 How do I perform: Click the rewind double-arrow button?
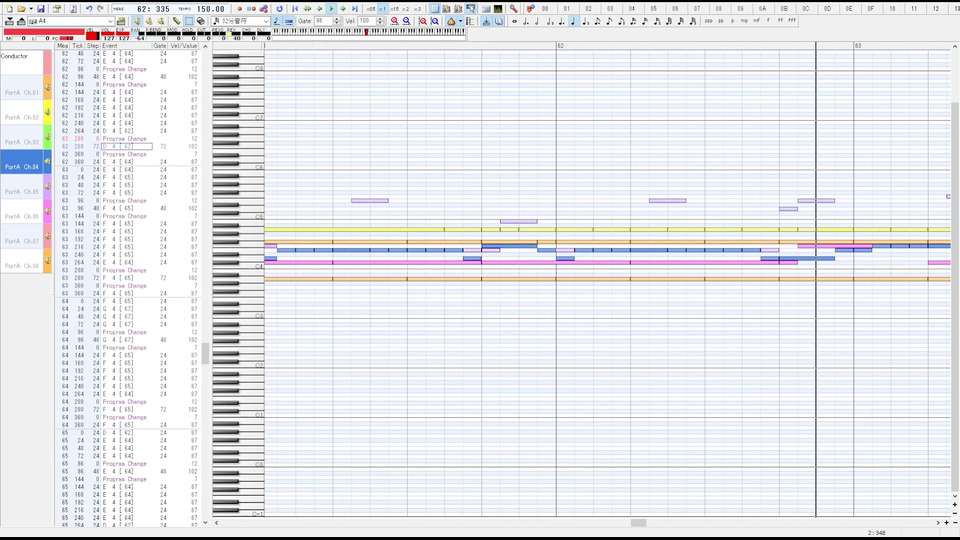point(307,9)
